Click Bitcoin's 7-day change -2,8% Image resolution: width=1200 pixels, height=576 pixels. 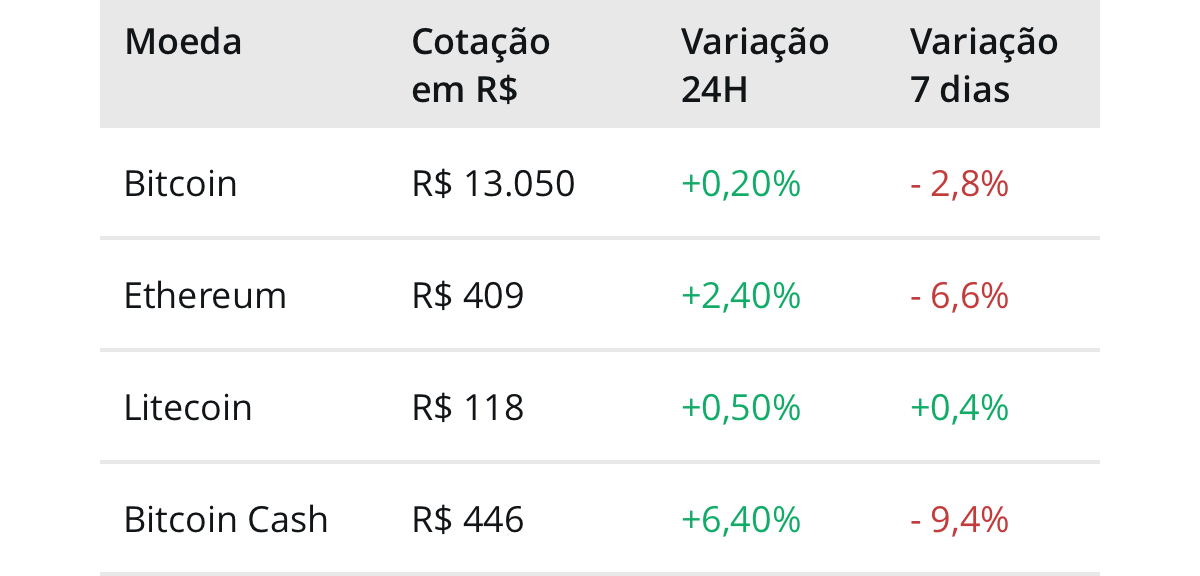tap(959, 184)
